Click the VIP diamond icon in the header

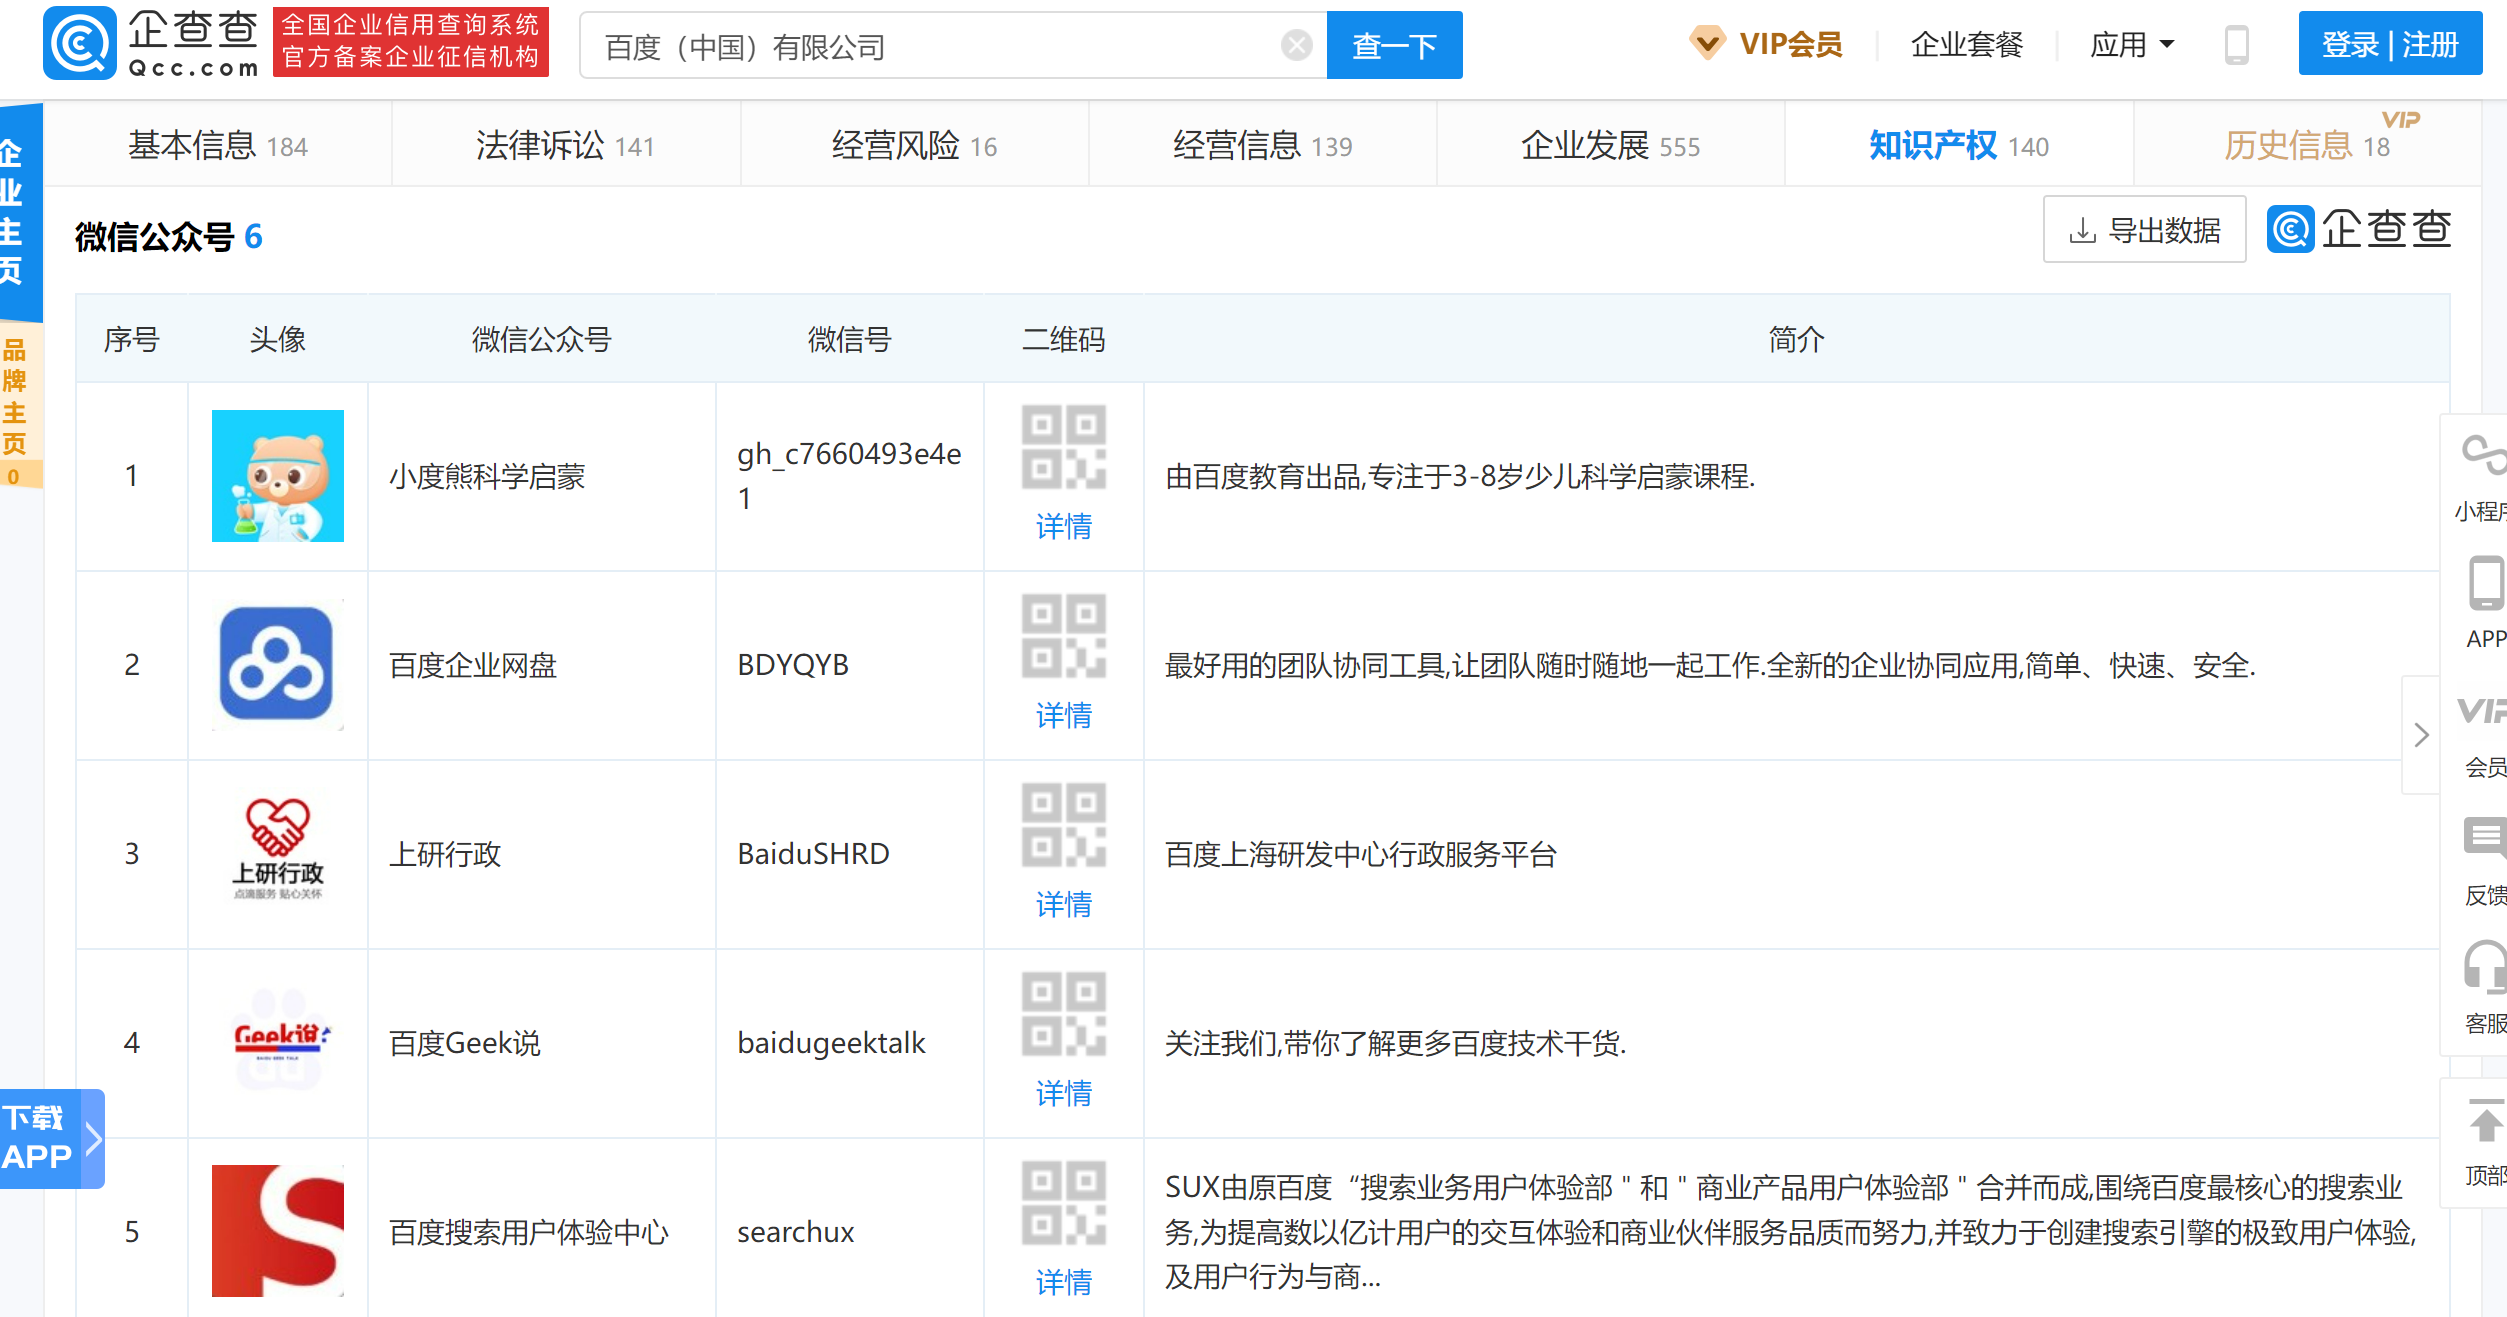1707,43
